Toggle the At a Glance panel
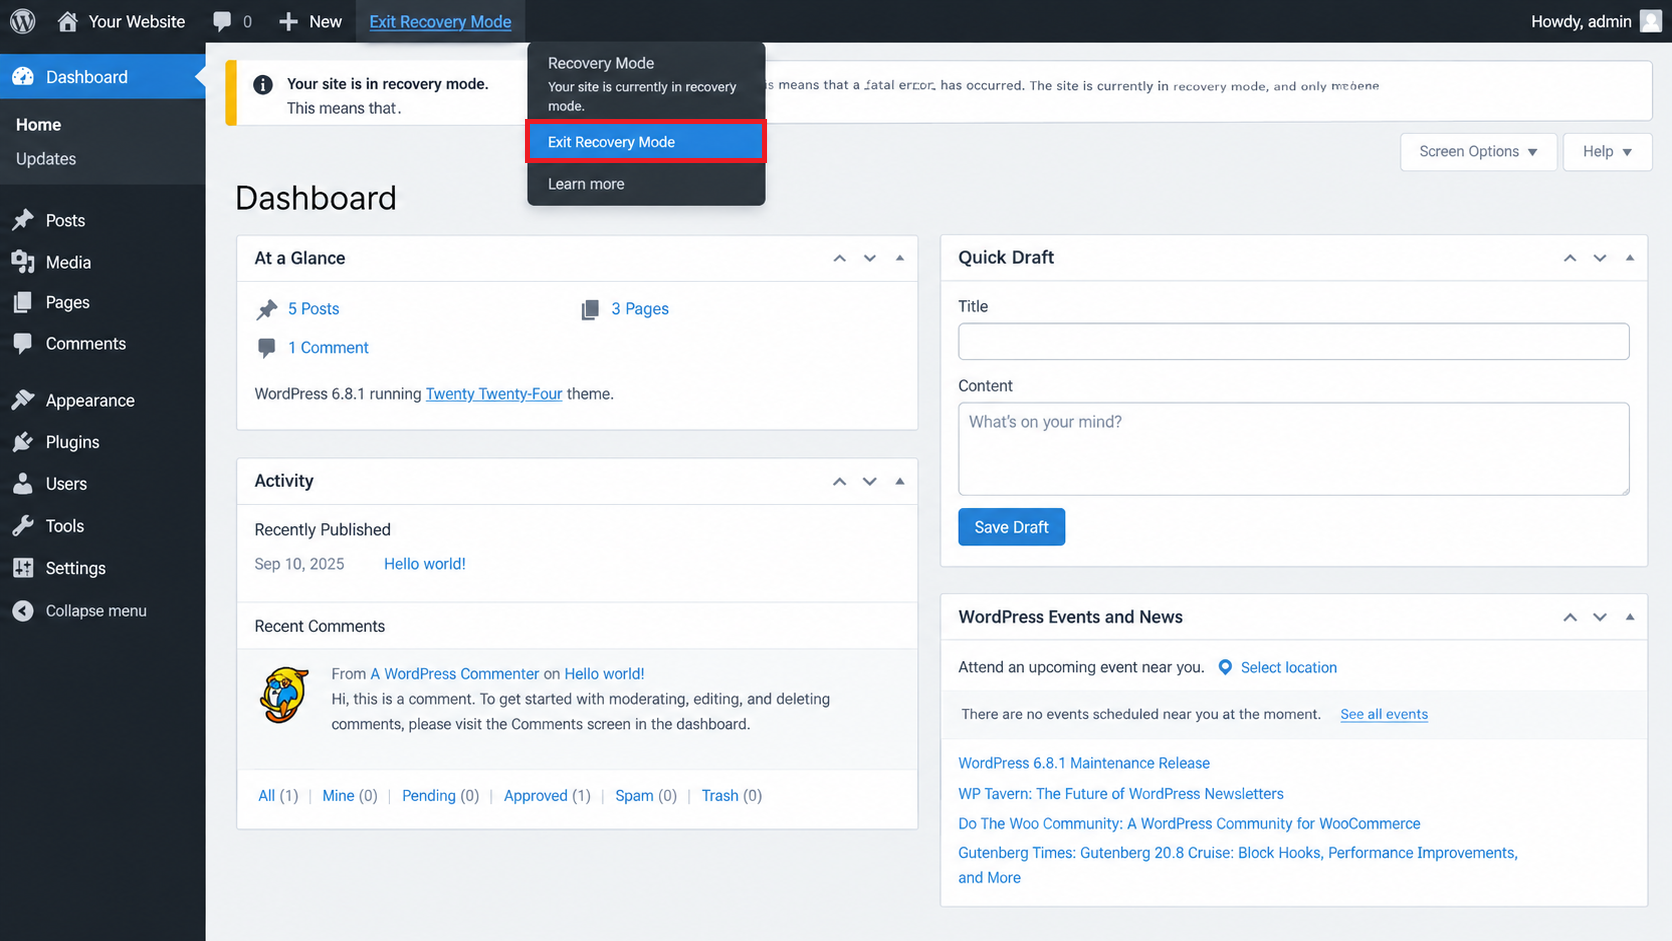This screenshot has height=941, width=1672. pyautogui.click(x=900, y=258)
